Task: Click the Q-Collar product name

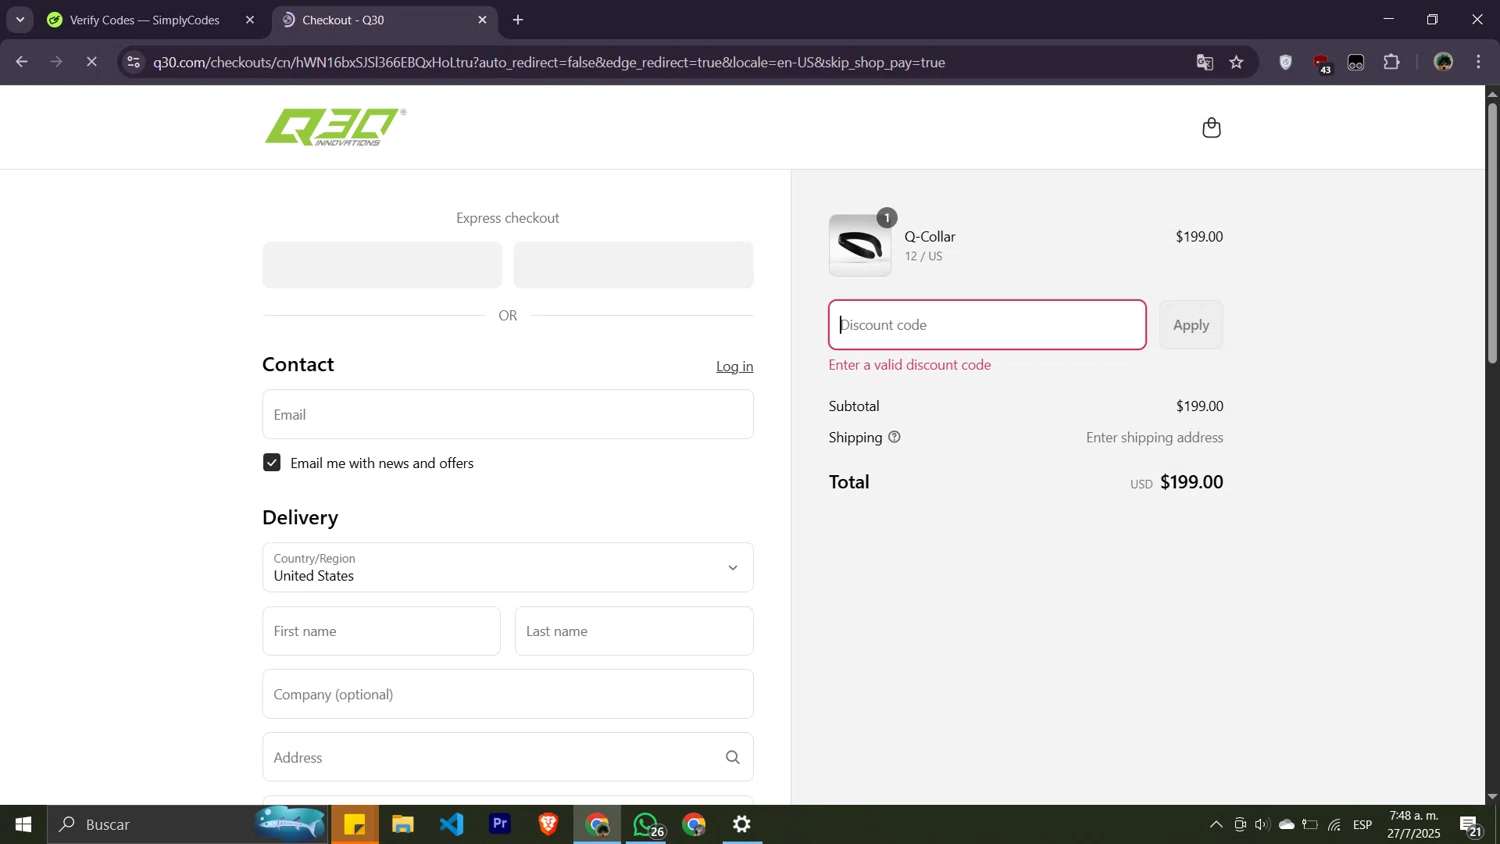Action: point(930,237)
